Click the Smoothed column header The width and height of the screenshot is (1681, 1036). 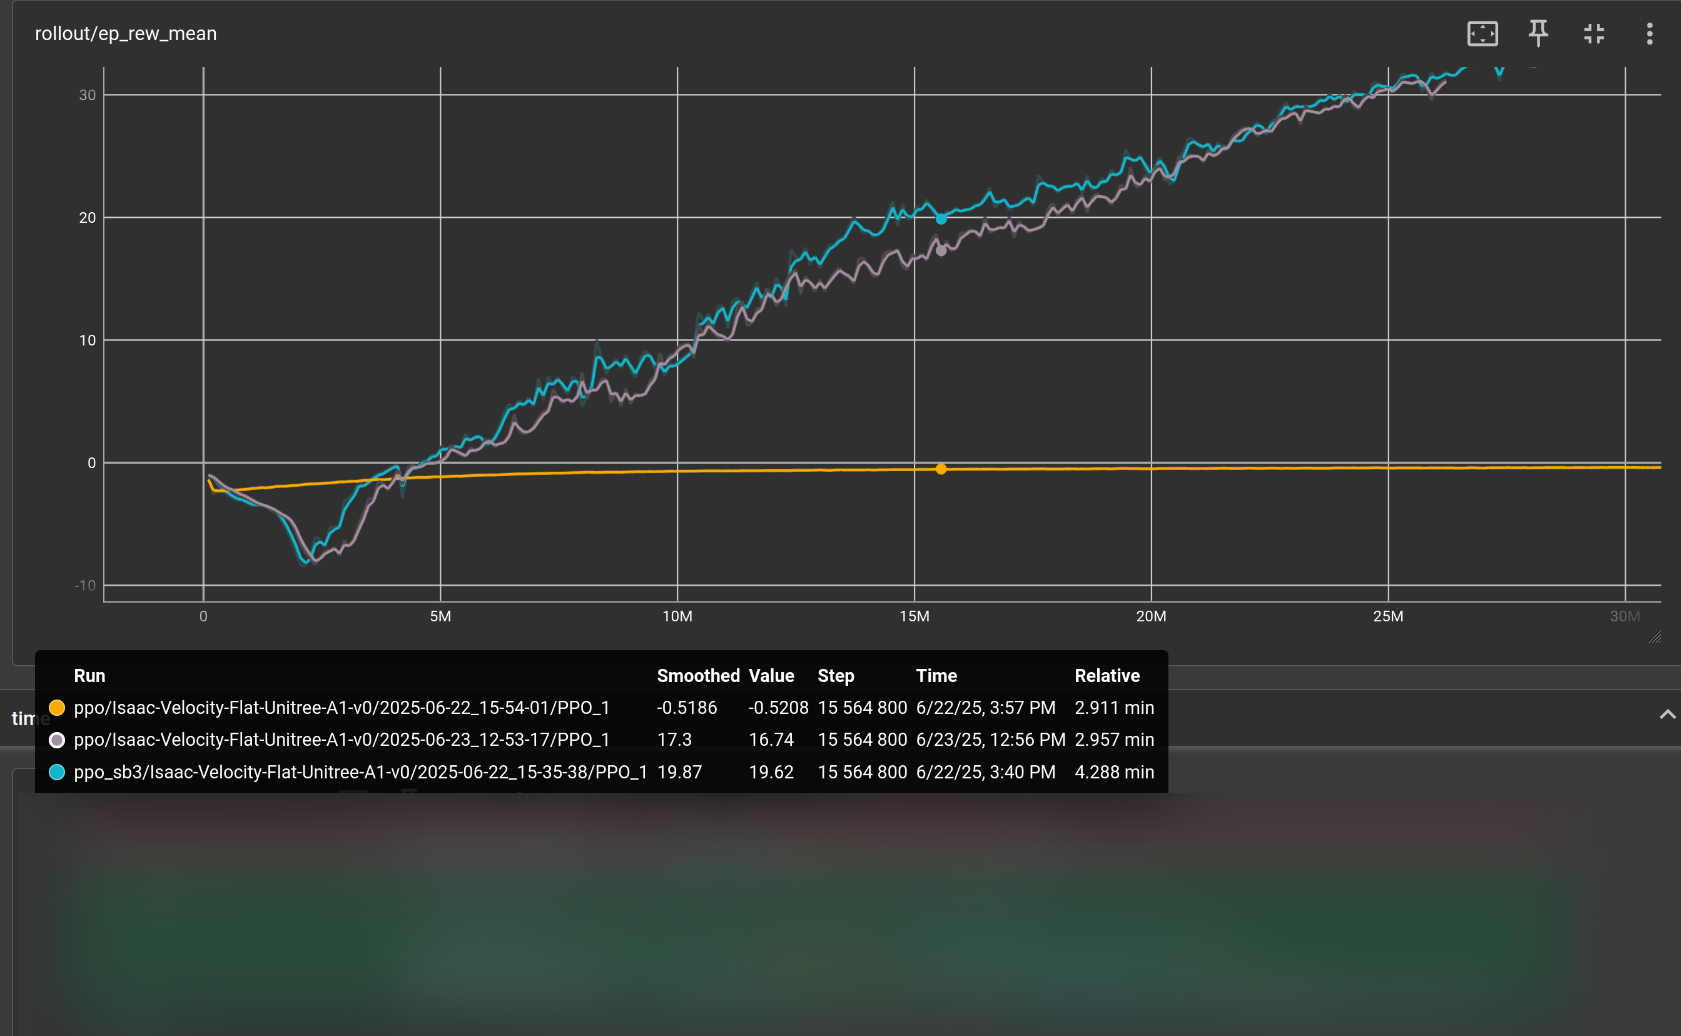pyautogui.click(x=698, y=676)
